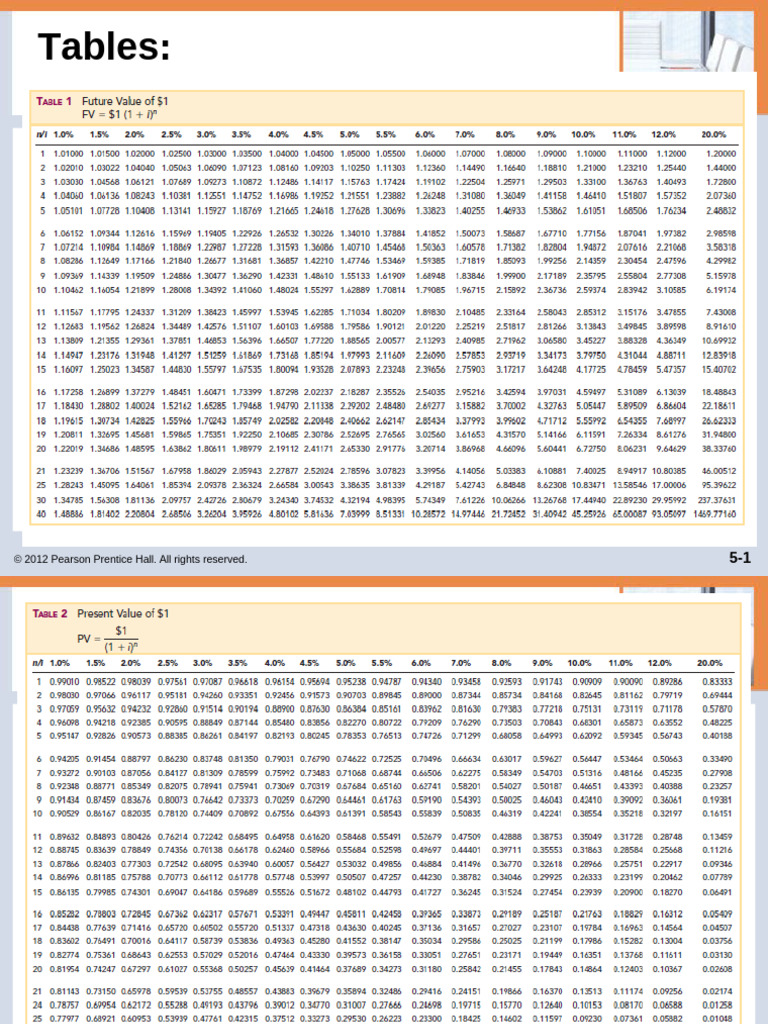Click cell value "21.72452" in Table 1
Image resolution: width=768 pixels, height=1024 pixels.
[510, 514]
